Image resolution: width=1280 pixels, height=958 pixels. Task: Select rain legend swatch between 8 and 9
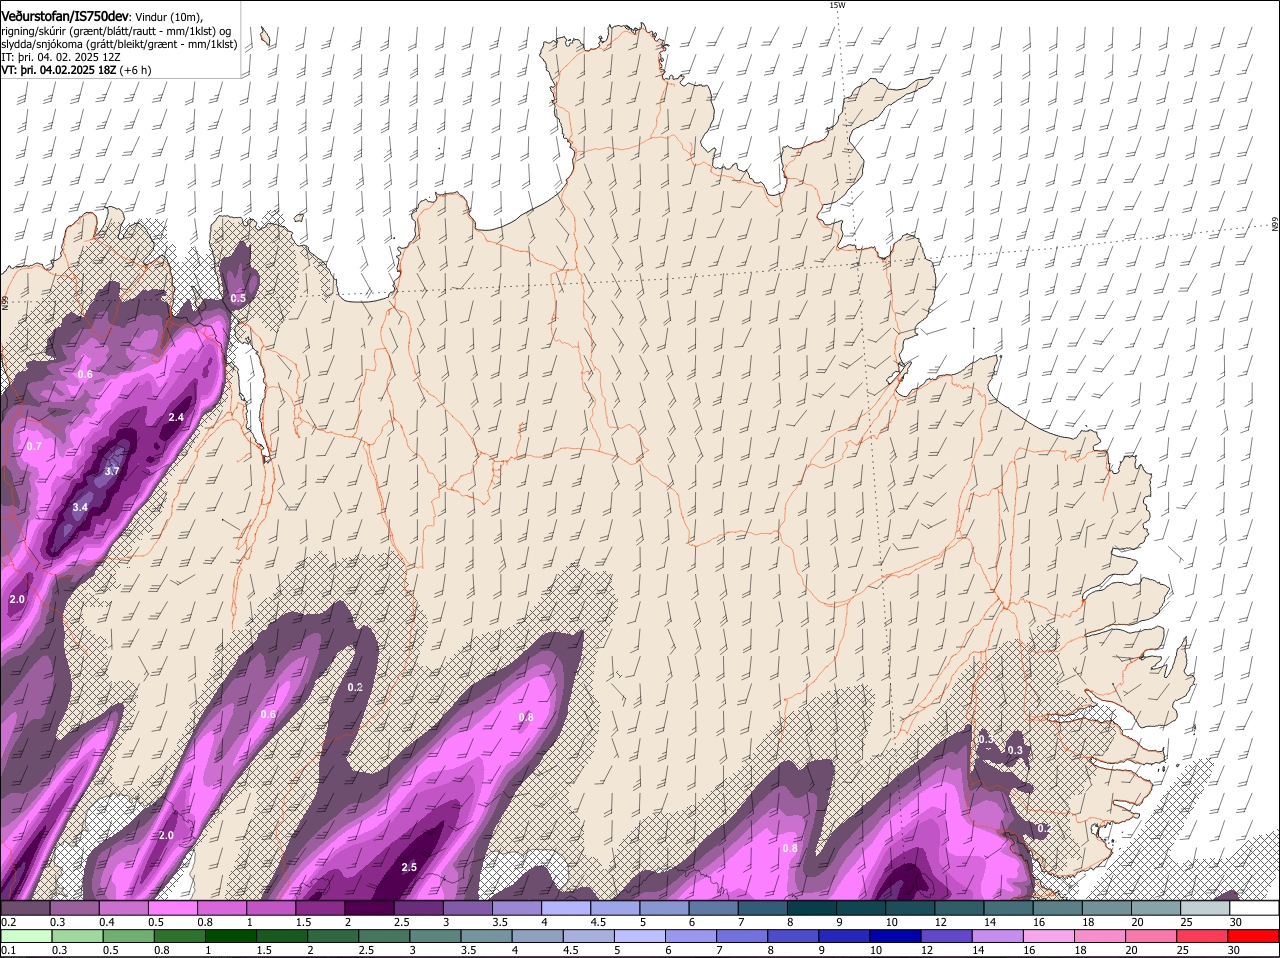tap(792, 936)
